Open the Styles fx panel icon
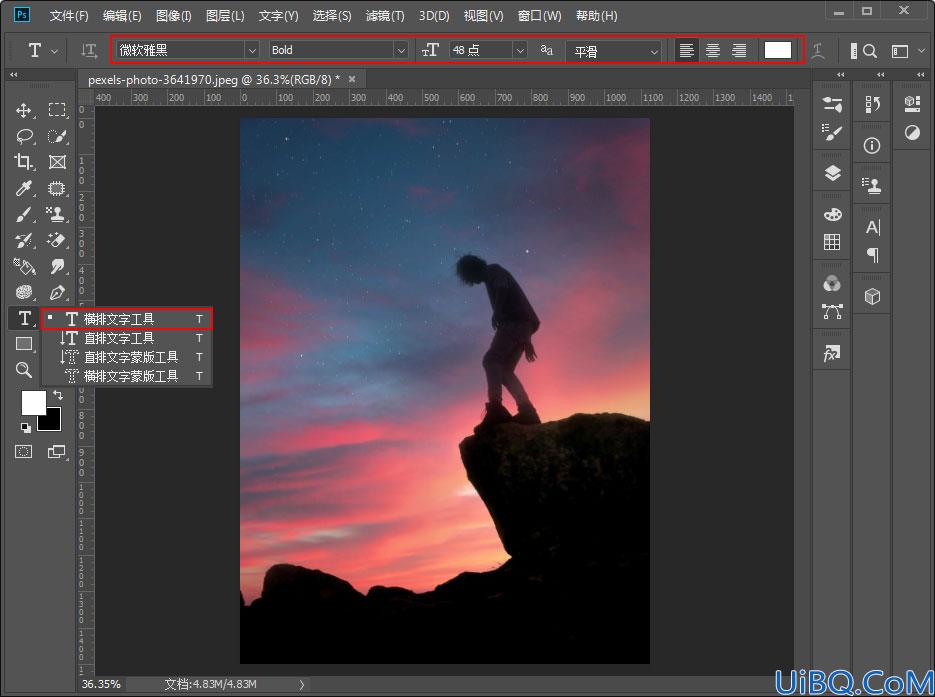This screenshot has width=935, height=697. pyautogui.click(x=832, y=354)
